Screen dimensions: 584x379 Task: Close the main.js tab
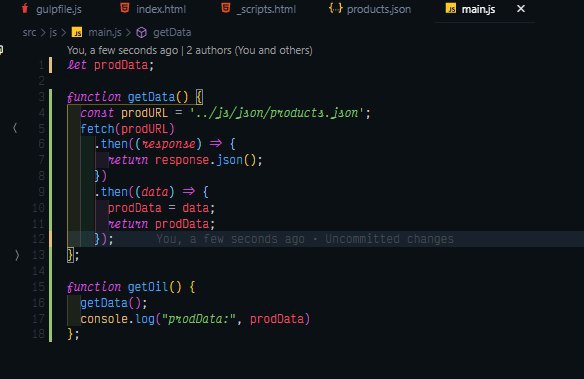(x=521, y=9)
